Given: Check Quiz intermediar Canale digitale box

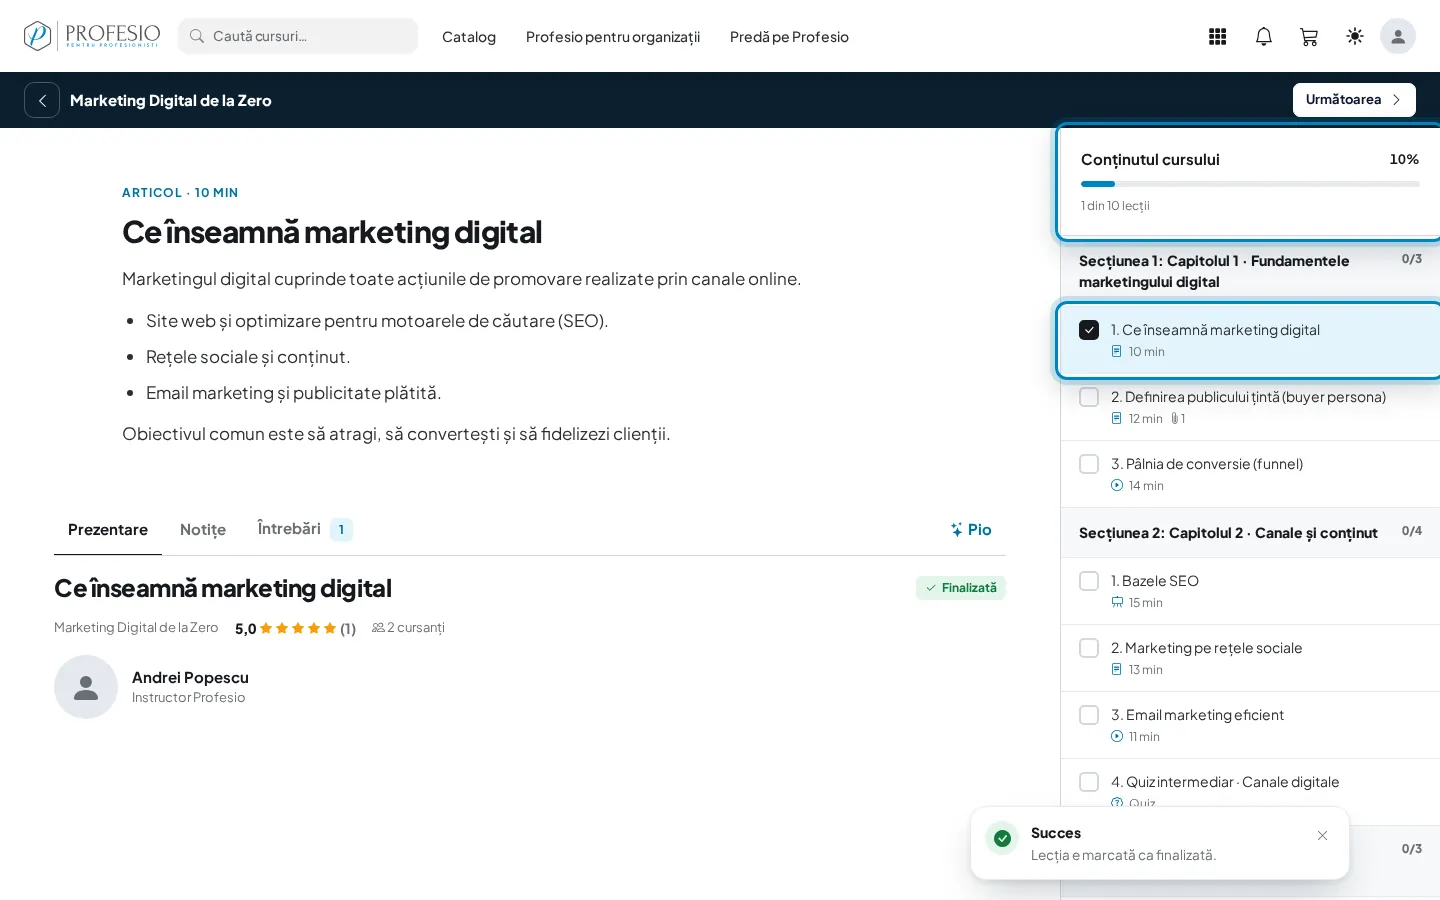Looking at the screenshot, I should click(1089, 782).
